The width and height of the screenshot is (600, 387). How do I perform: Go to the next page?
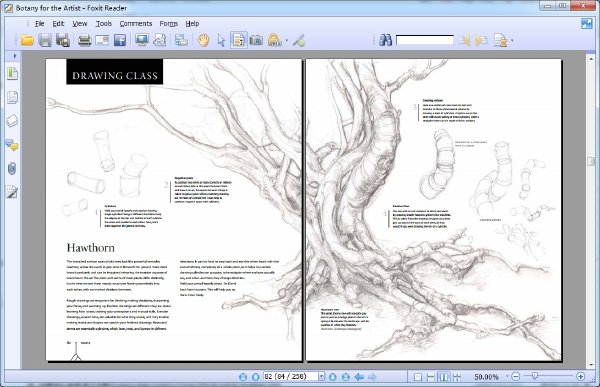(x=333, y=377)
